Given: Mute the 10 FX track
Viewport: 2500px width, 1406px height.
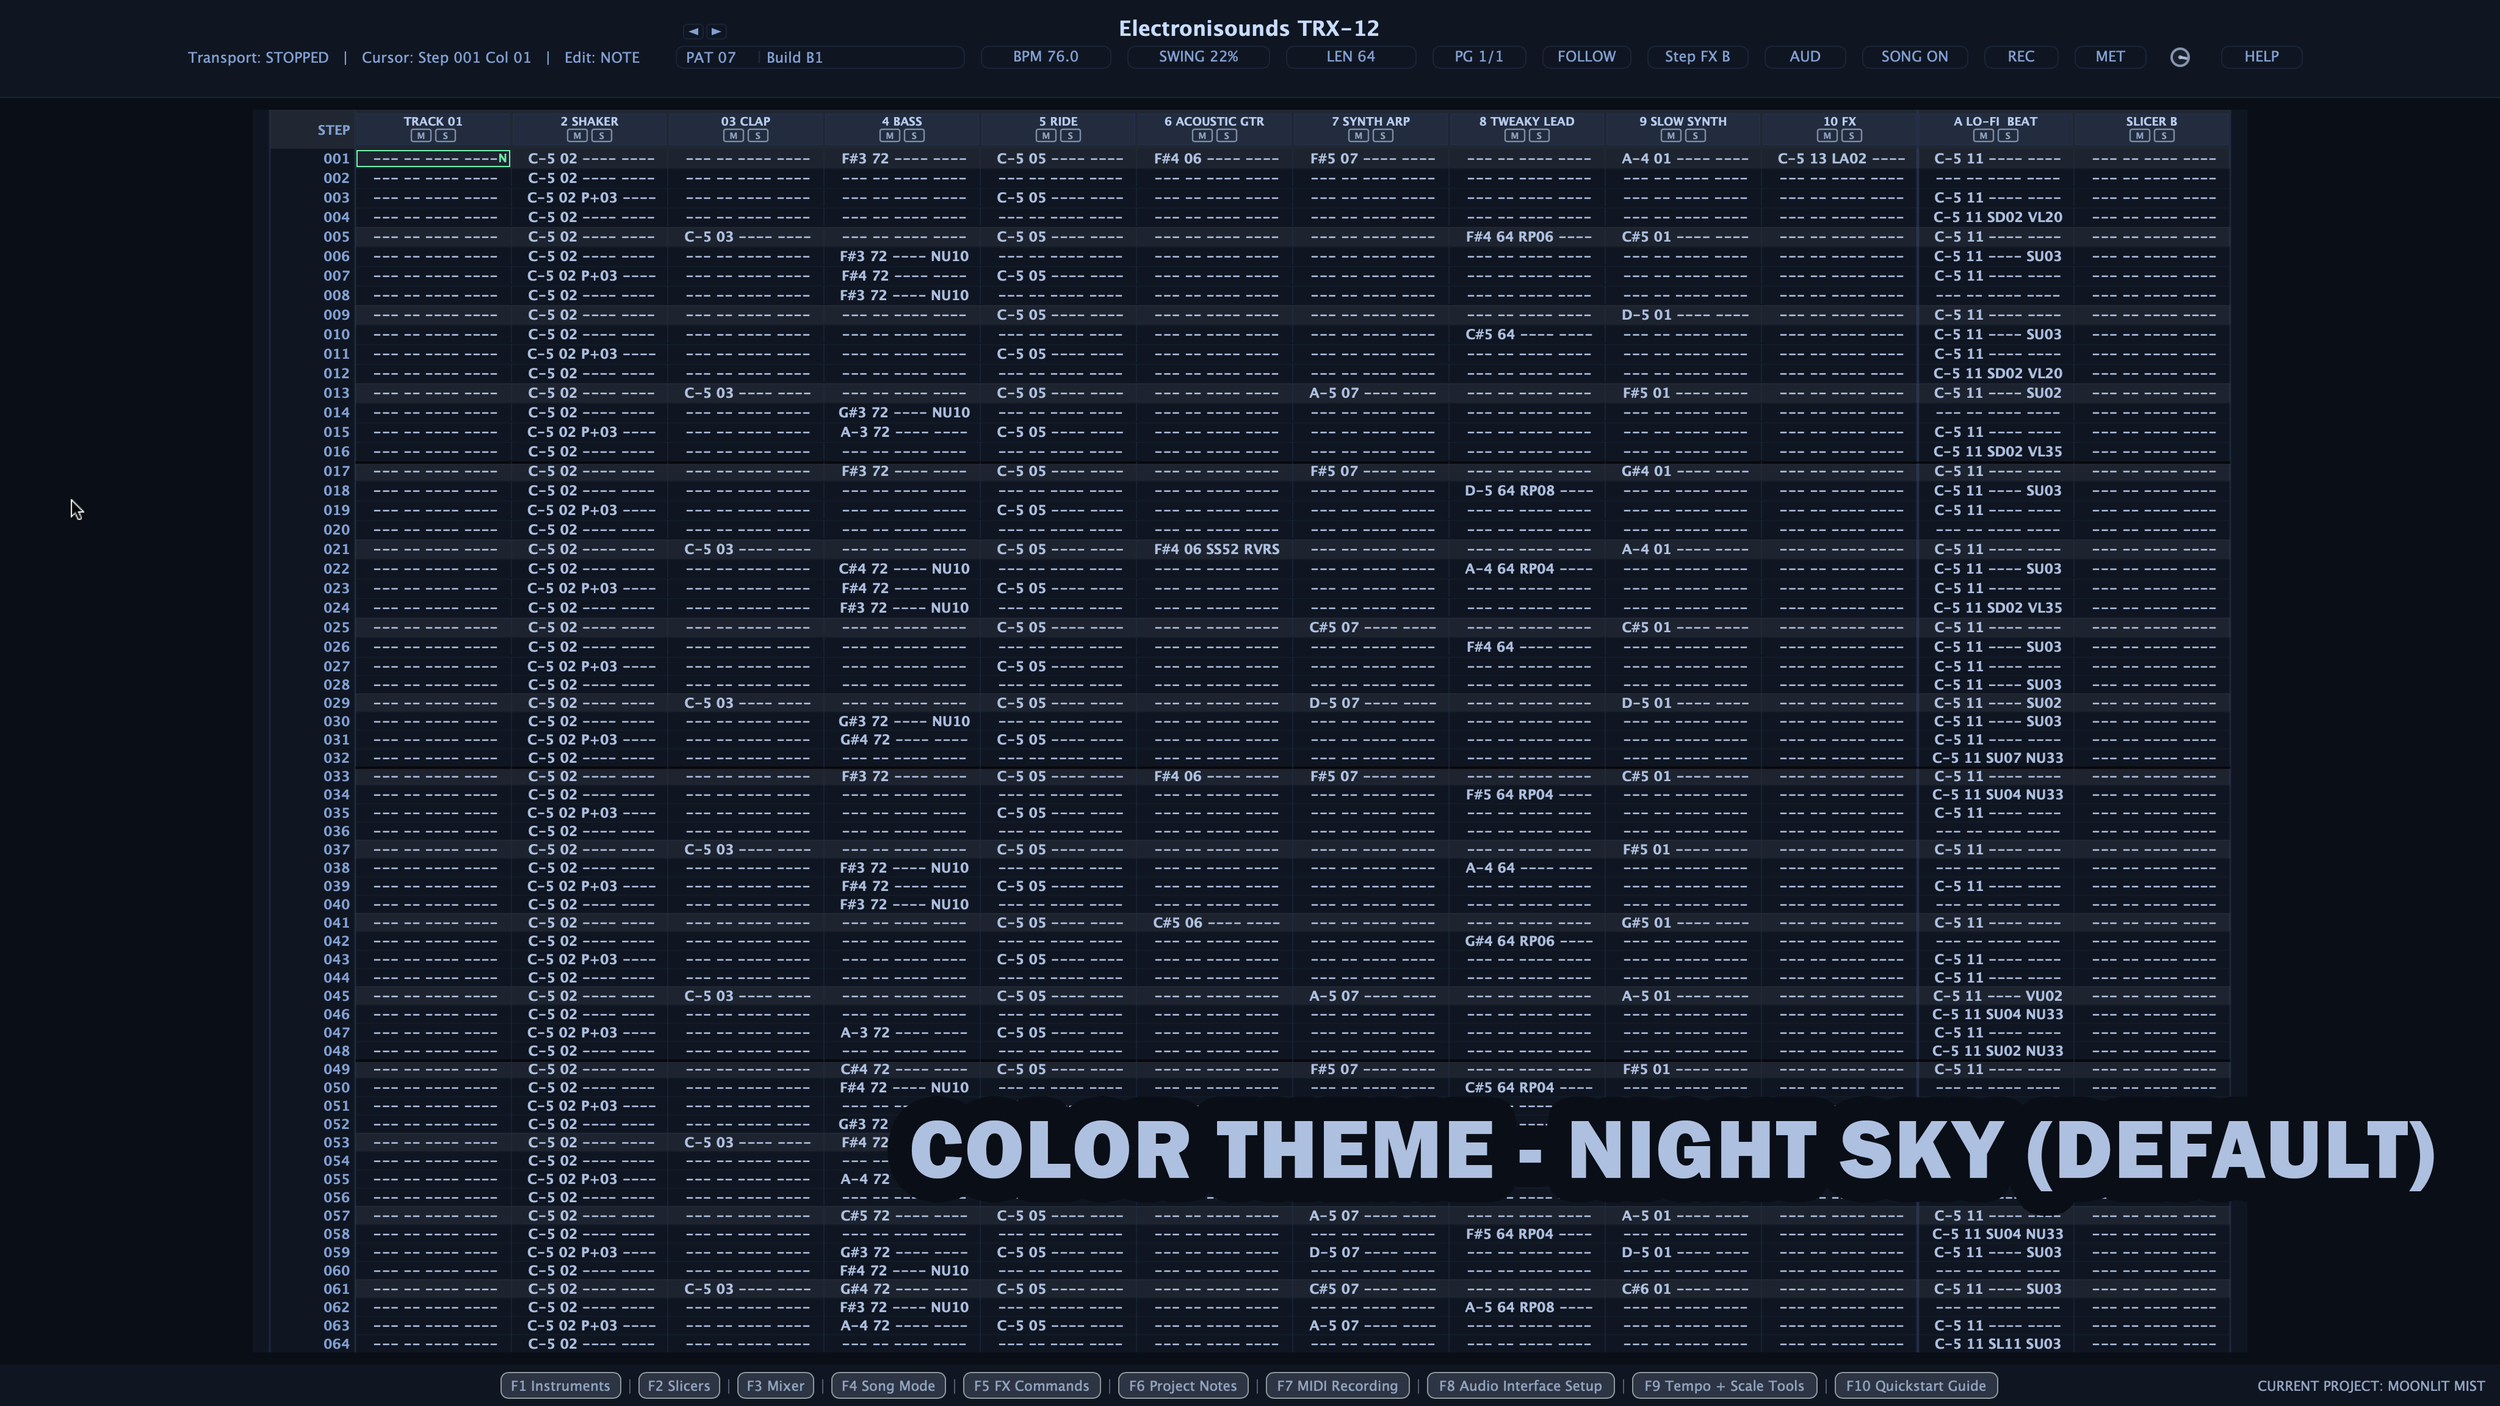Looking at the screenshot, I should (1827, 136).
